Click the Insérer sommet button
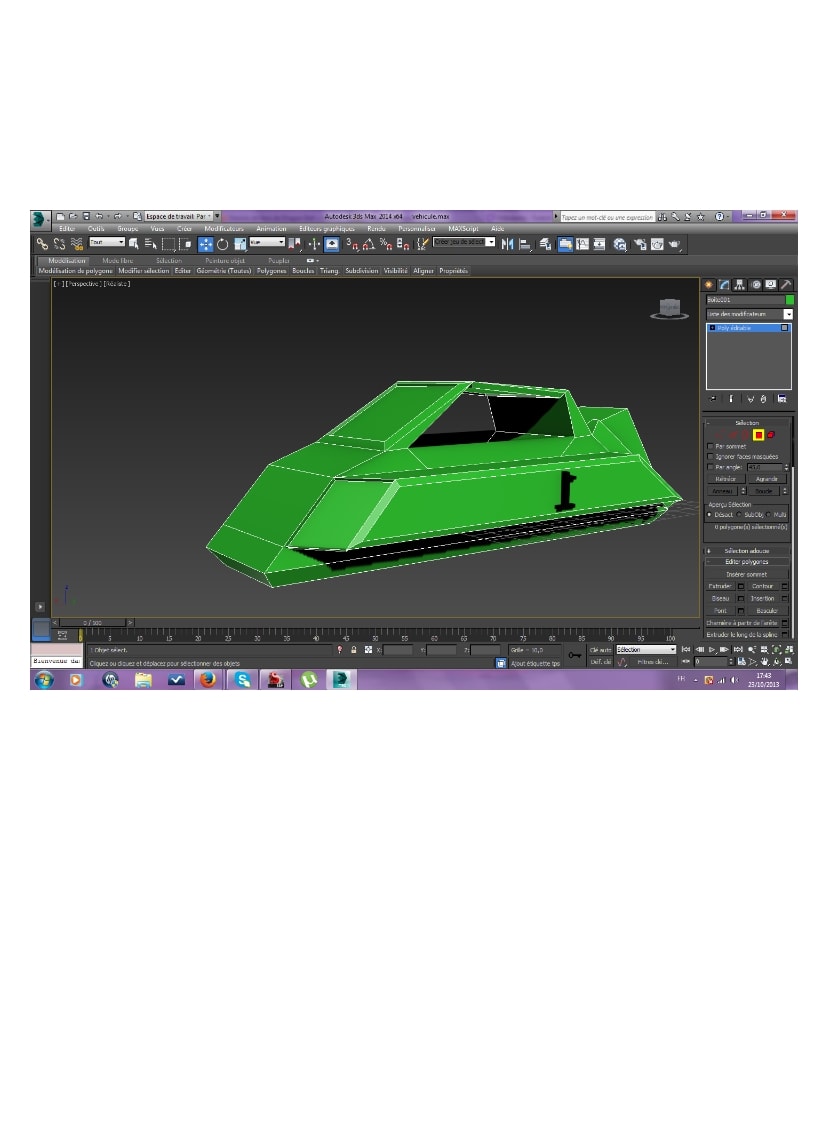Image resolution: width=827 pixels, height=1142 pixels. [x=747, y=575]
